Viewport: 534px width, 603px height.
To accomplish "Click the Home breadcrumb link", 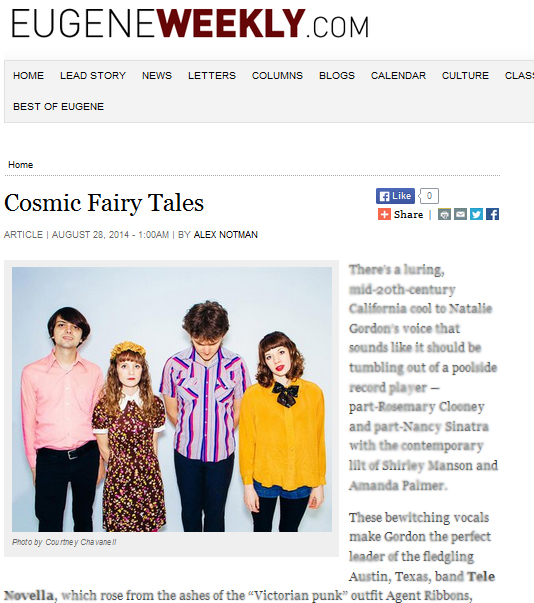I will (20, 165).
